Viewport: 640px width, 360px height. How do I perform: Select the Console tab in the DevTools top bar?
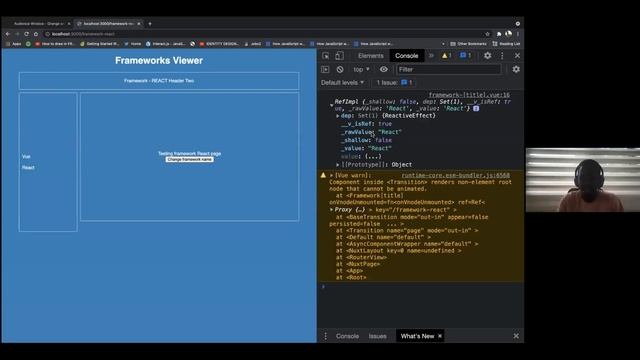click(406, 56)
